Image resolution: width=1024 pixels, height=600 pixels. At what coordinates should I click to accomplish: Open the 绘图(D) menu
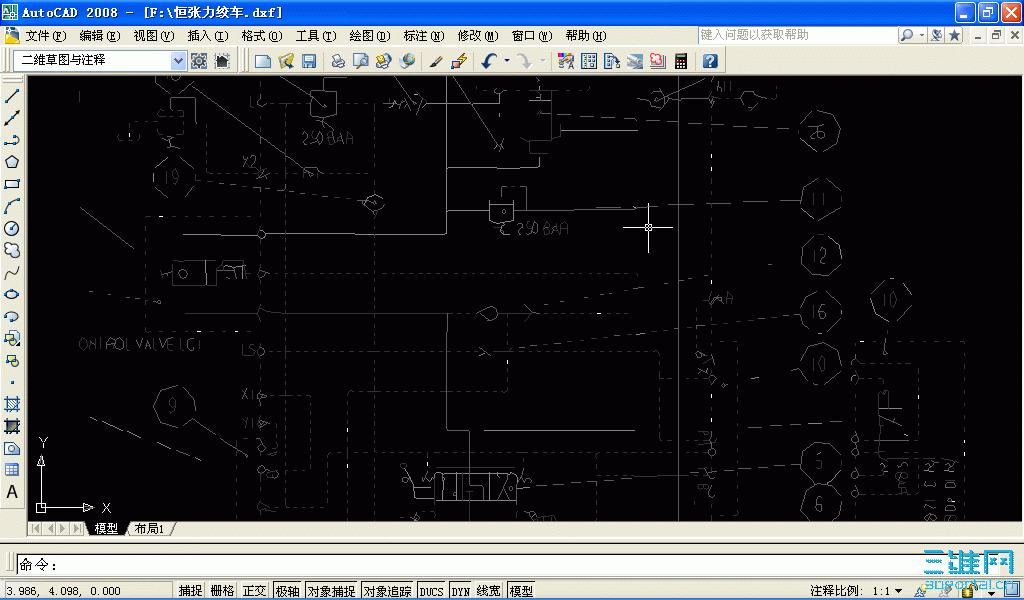[370, 36]
